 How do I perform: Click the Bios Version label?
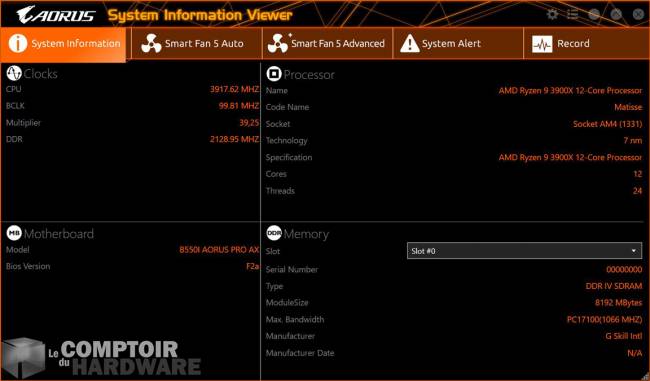(x=28, y=266)
